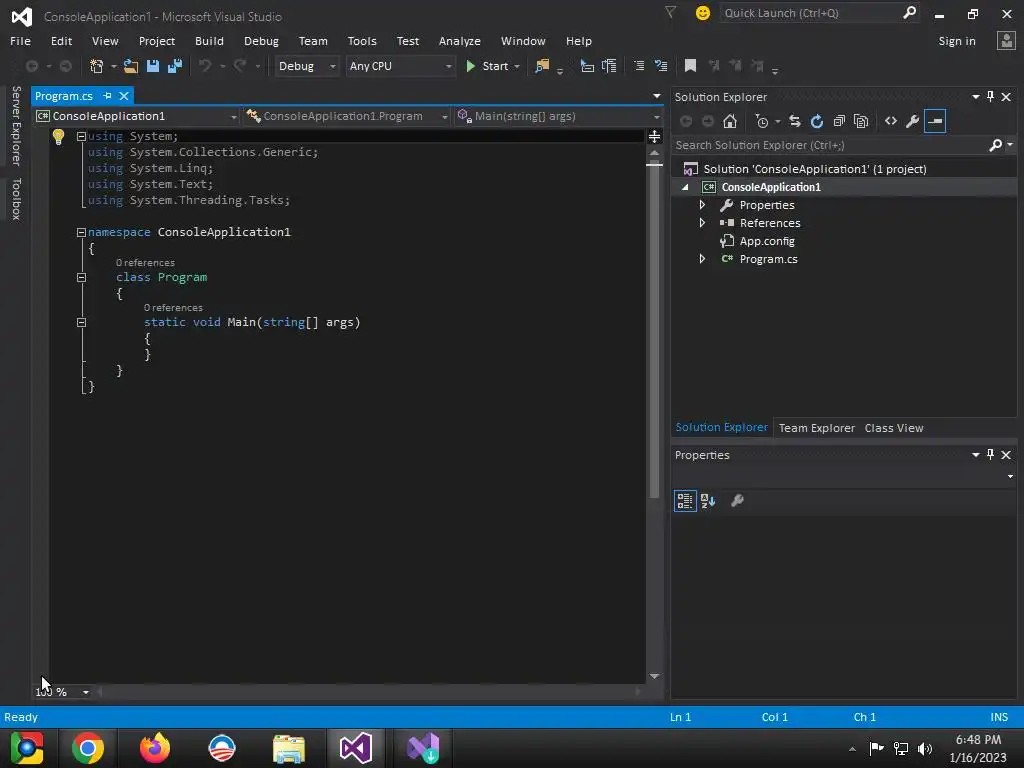Open the editor zoom percentage dropdown
The height and width of the screenshot is (768, 1024).
click(86, 692)
